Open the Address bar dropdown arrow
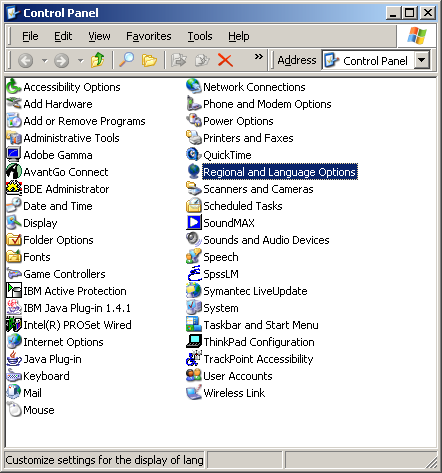Image resolution: width=442 pixels, height=473 pixels. pos(422,60)
